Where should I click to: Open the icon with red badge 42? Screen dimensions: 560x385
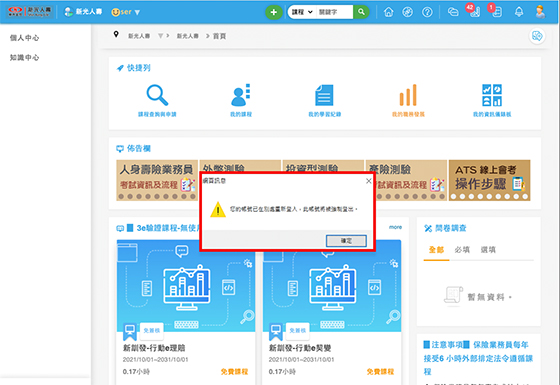[x=474, y=11]
